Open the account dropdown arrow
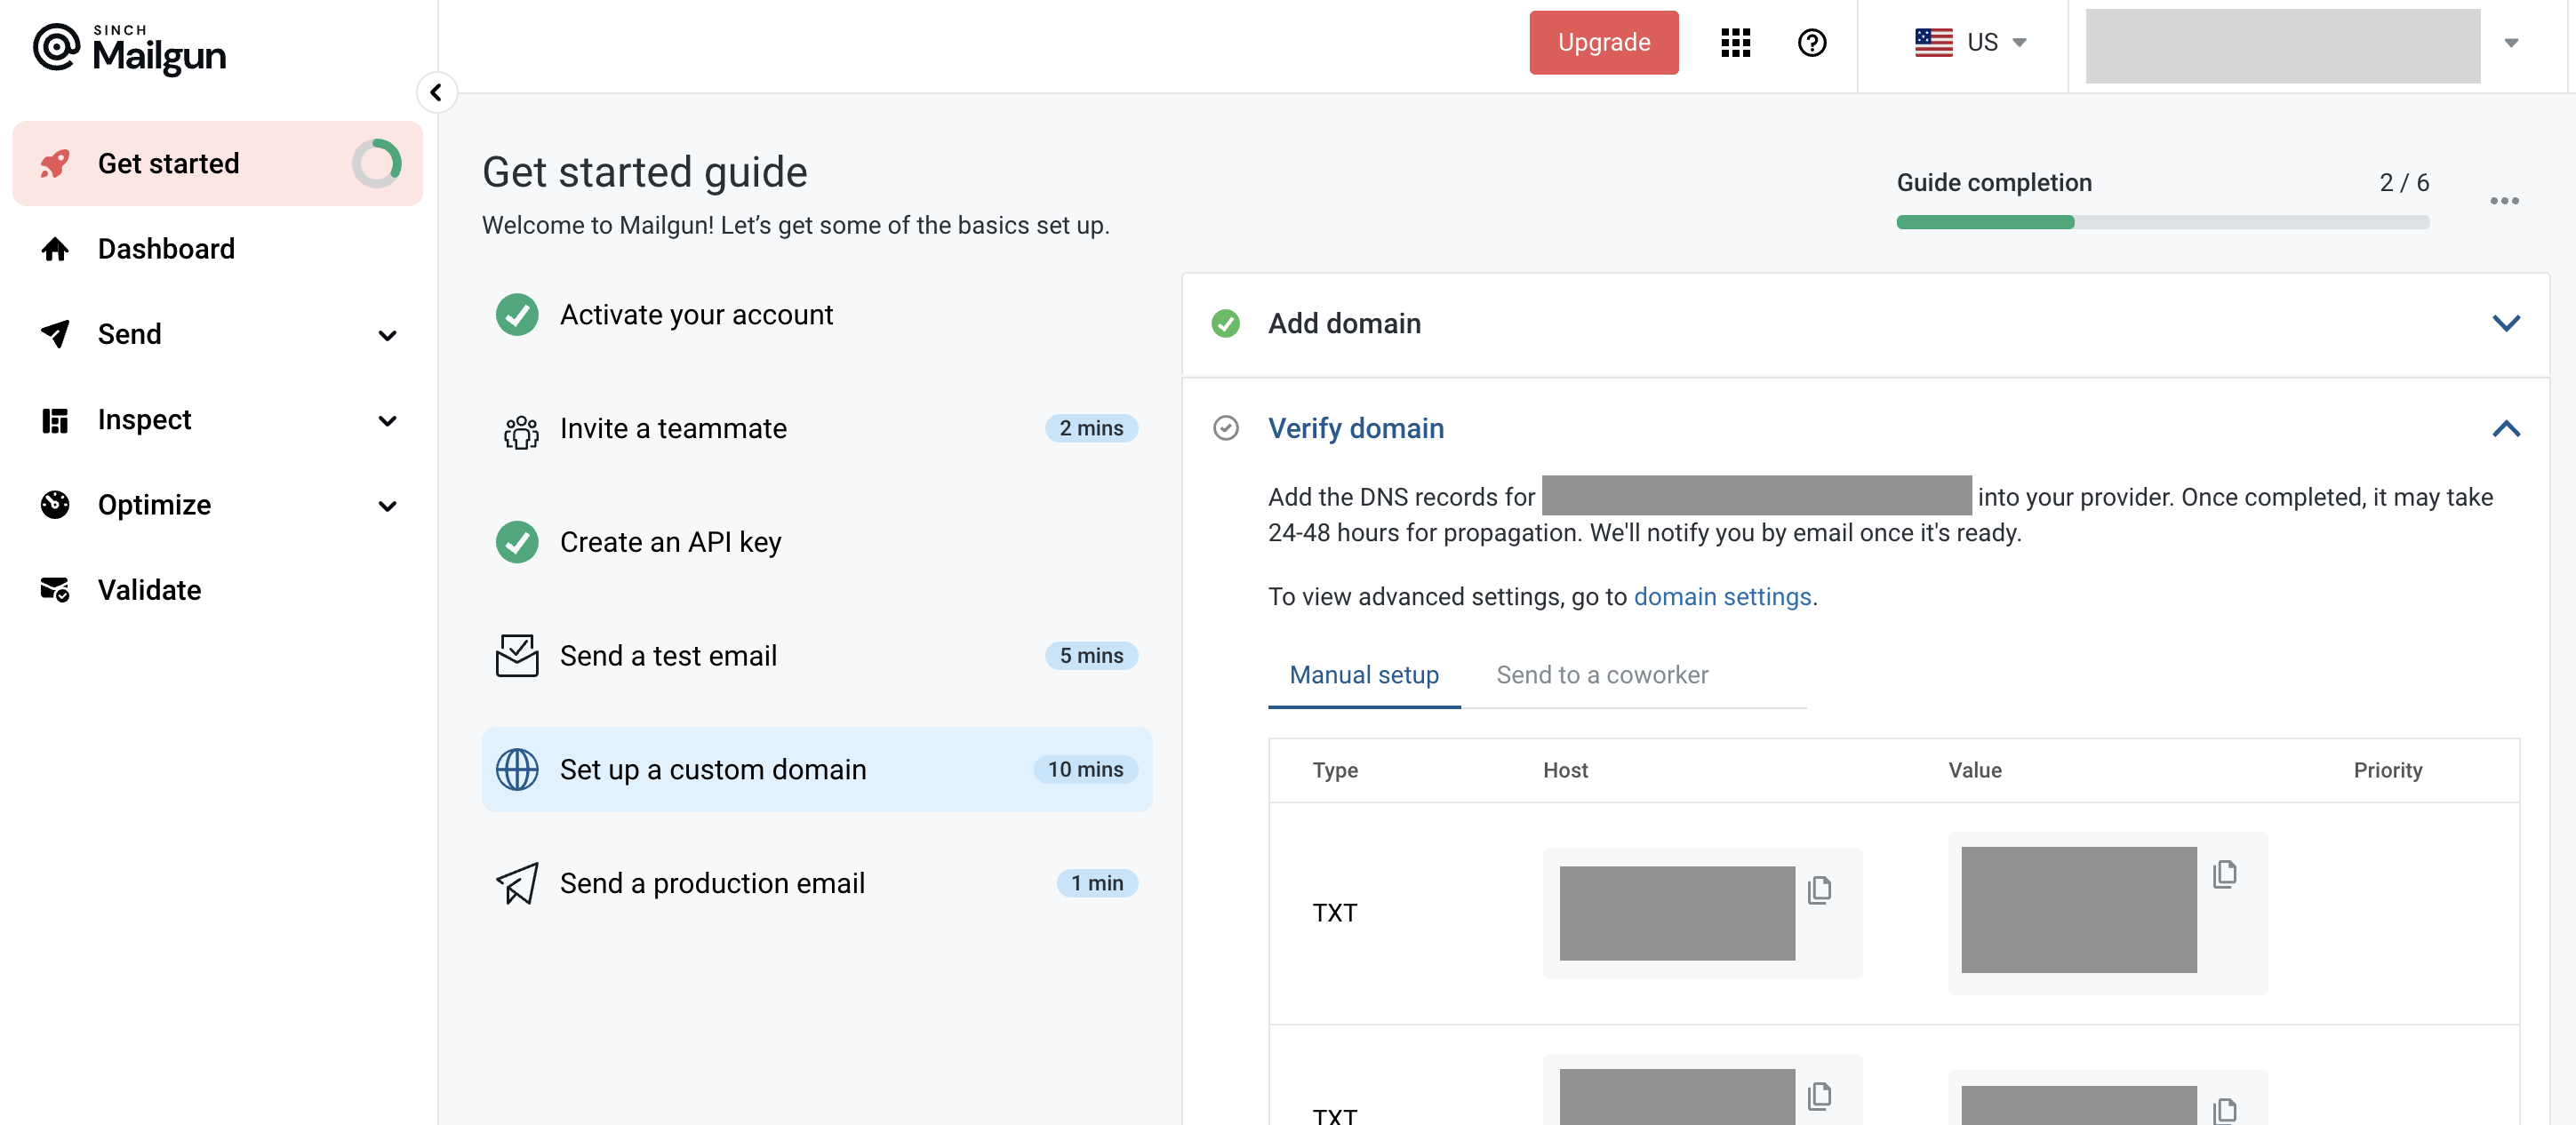The width and height of the screenshot is (2576, 1125). 2510,42
